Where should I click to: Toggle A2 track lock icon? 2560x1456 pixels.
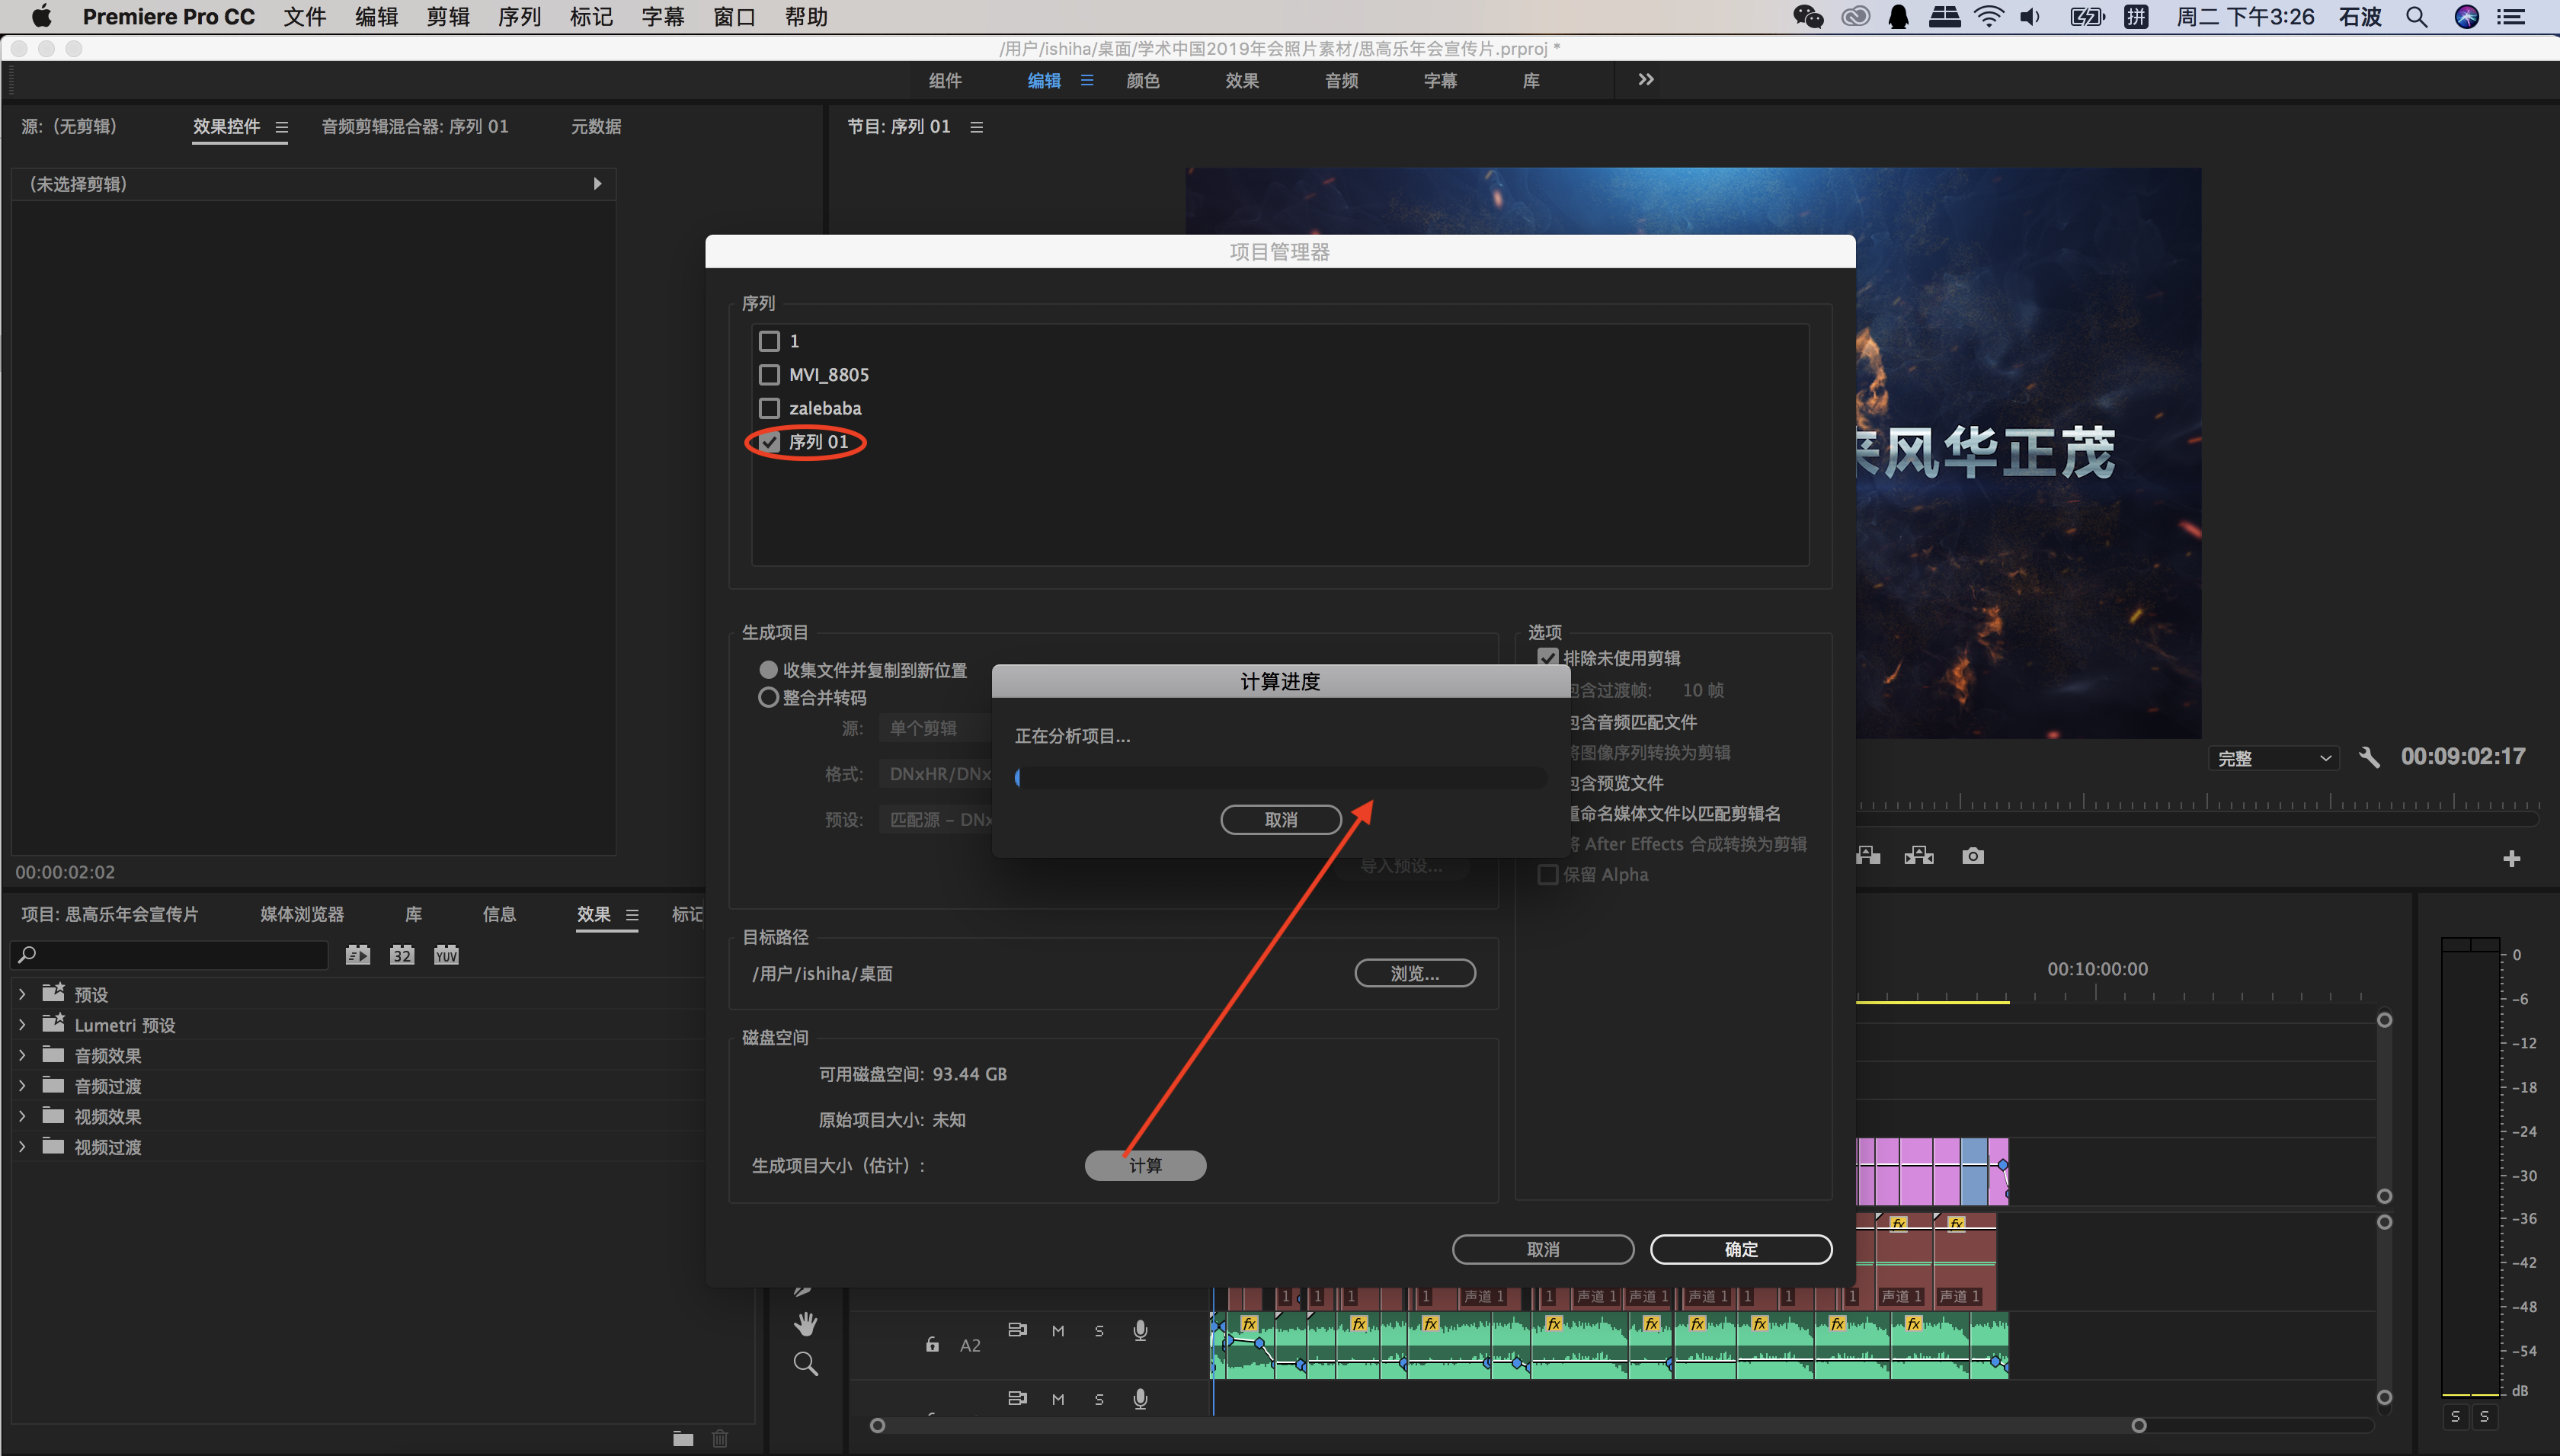coord(932,1345)
